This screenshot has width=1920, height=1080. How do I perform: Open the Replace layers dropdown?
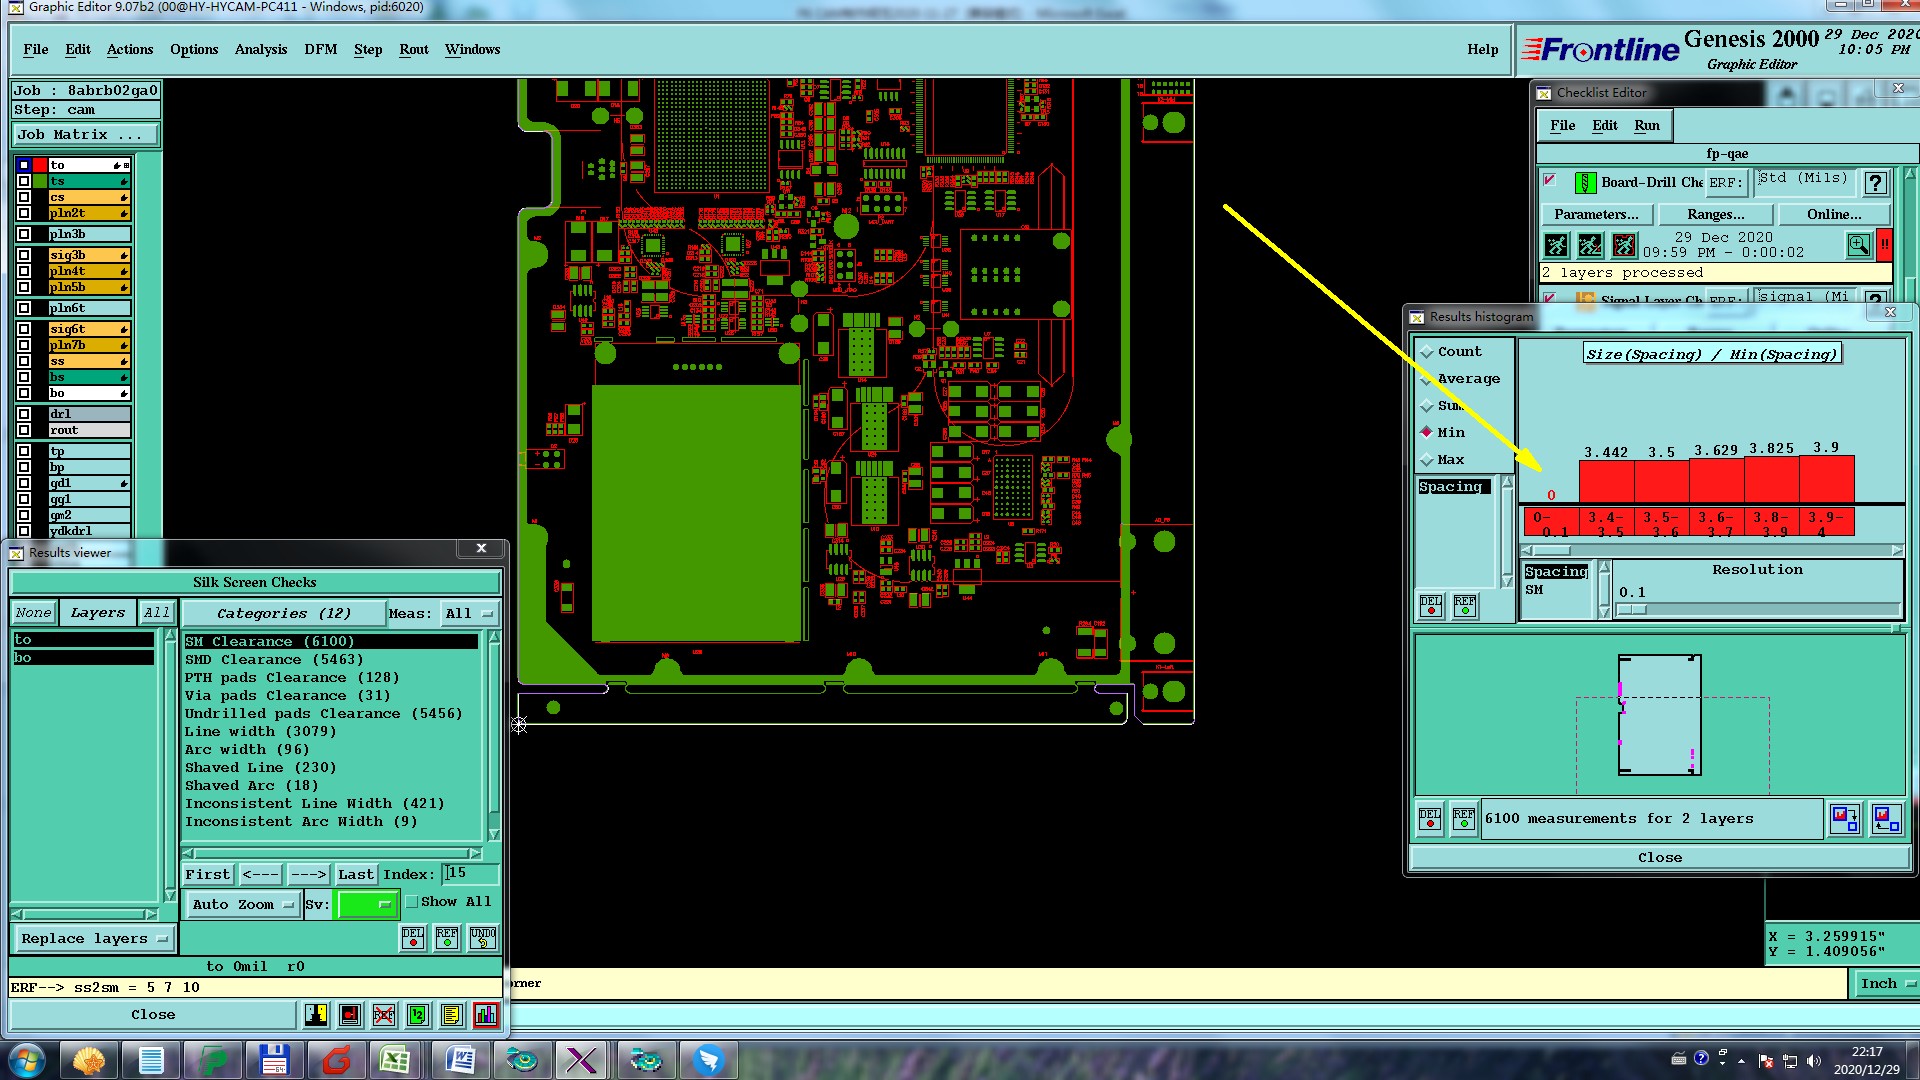(94, 939)
